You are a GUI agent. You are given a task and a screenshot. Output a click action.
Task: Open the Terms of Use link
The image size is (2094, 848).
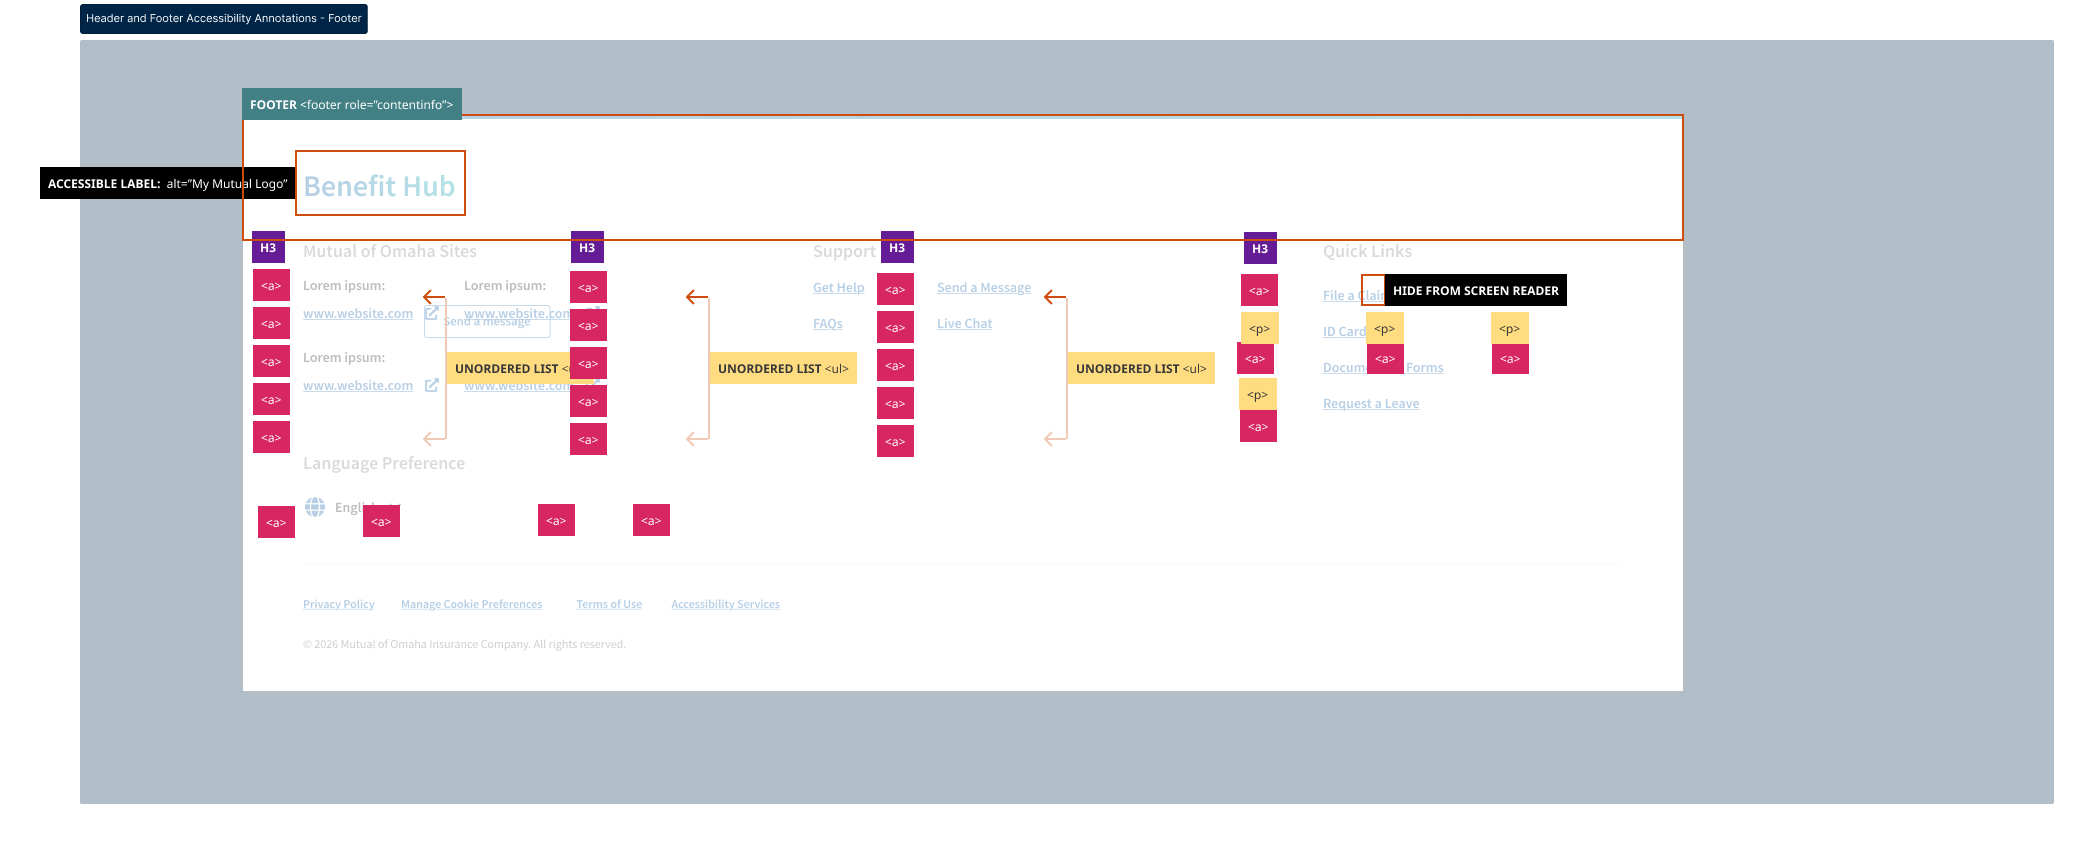coord(609,604)
